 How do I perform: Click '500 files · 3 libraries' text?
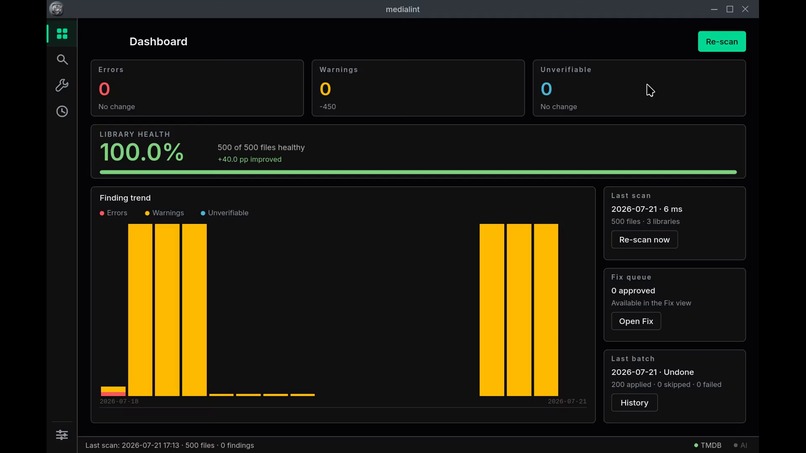(645, 222)
